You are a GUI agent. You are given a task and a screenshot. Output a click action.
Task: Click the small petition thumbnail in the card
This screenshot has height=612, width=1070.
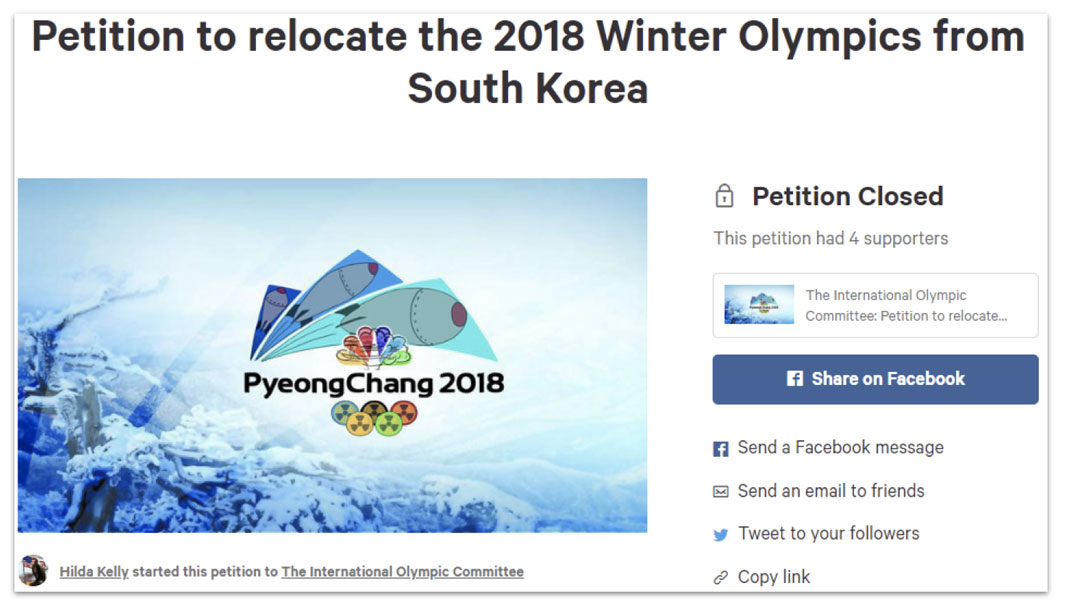(759, 305)
